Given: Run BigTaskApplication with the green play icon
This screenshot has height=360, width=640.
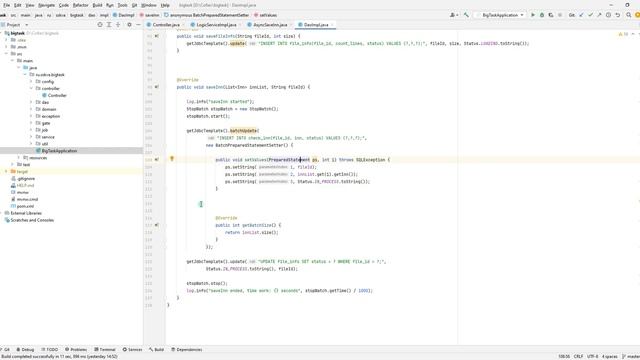Looking at the screenshot, I should (x=533, y=15).
